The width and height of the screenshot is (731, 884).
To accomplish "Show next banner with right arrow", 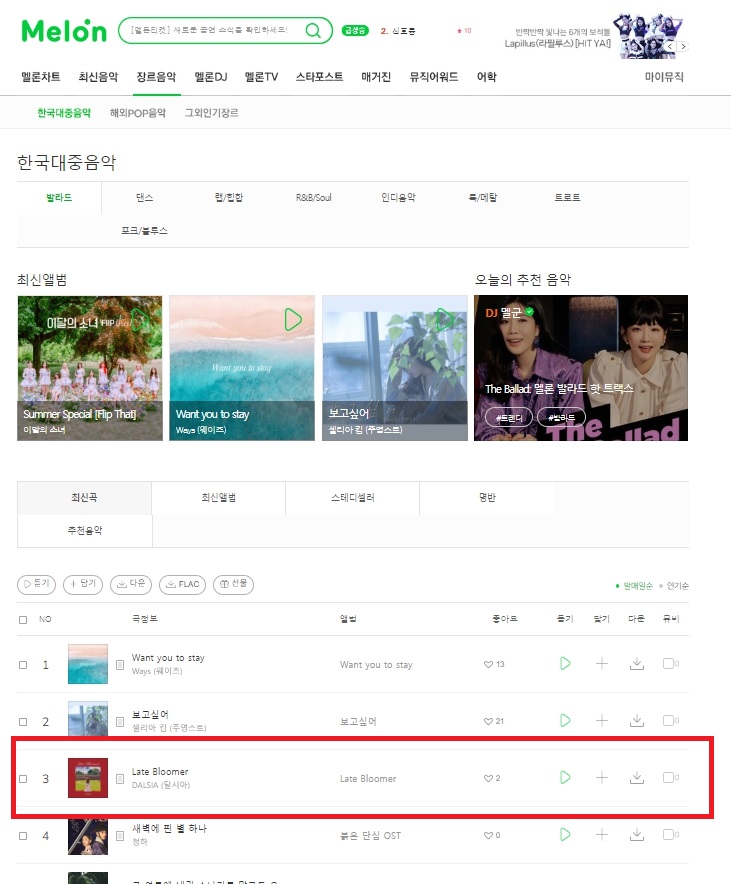I will click(x=683, y=47).
